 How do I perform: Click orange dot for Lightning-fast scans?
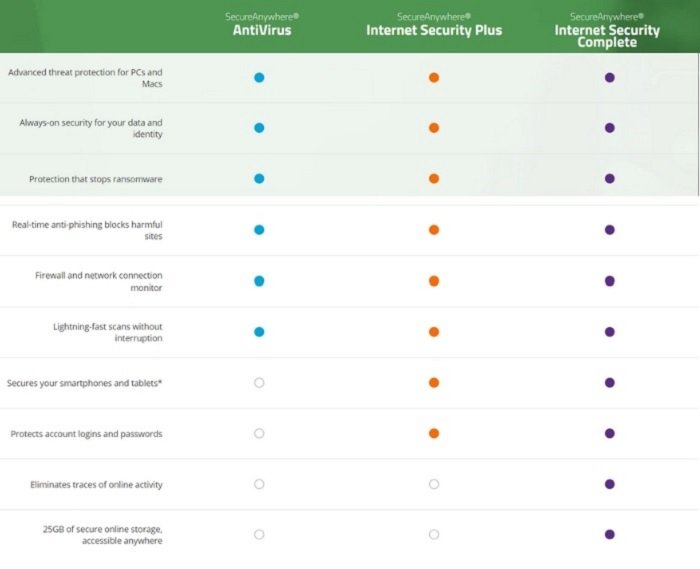pyautogui.click(x=434, y=332)
